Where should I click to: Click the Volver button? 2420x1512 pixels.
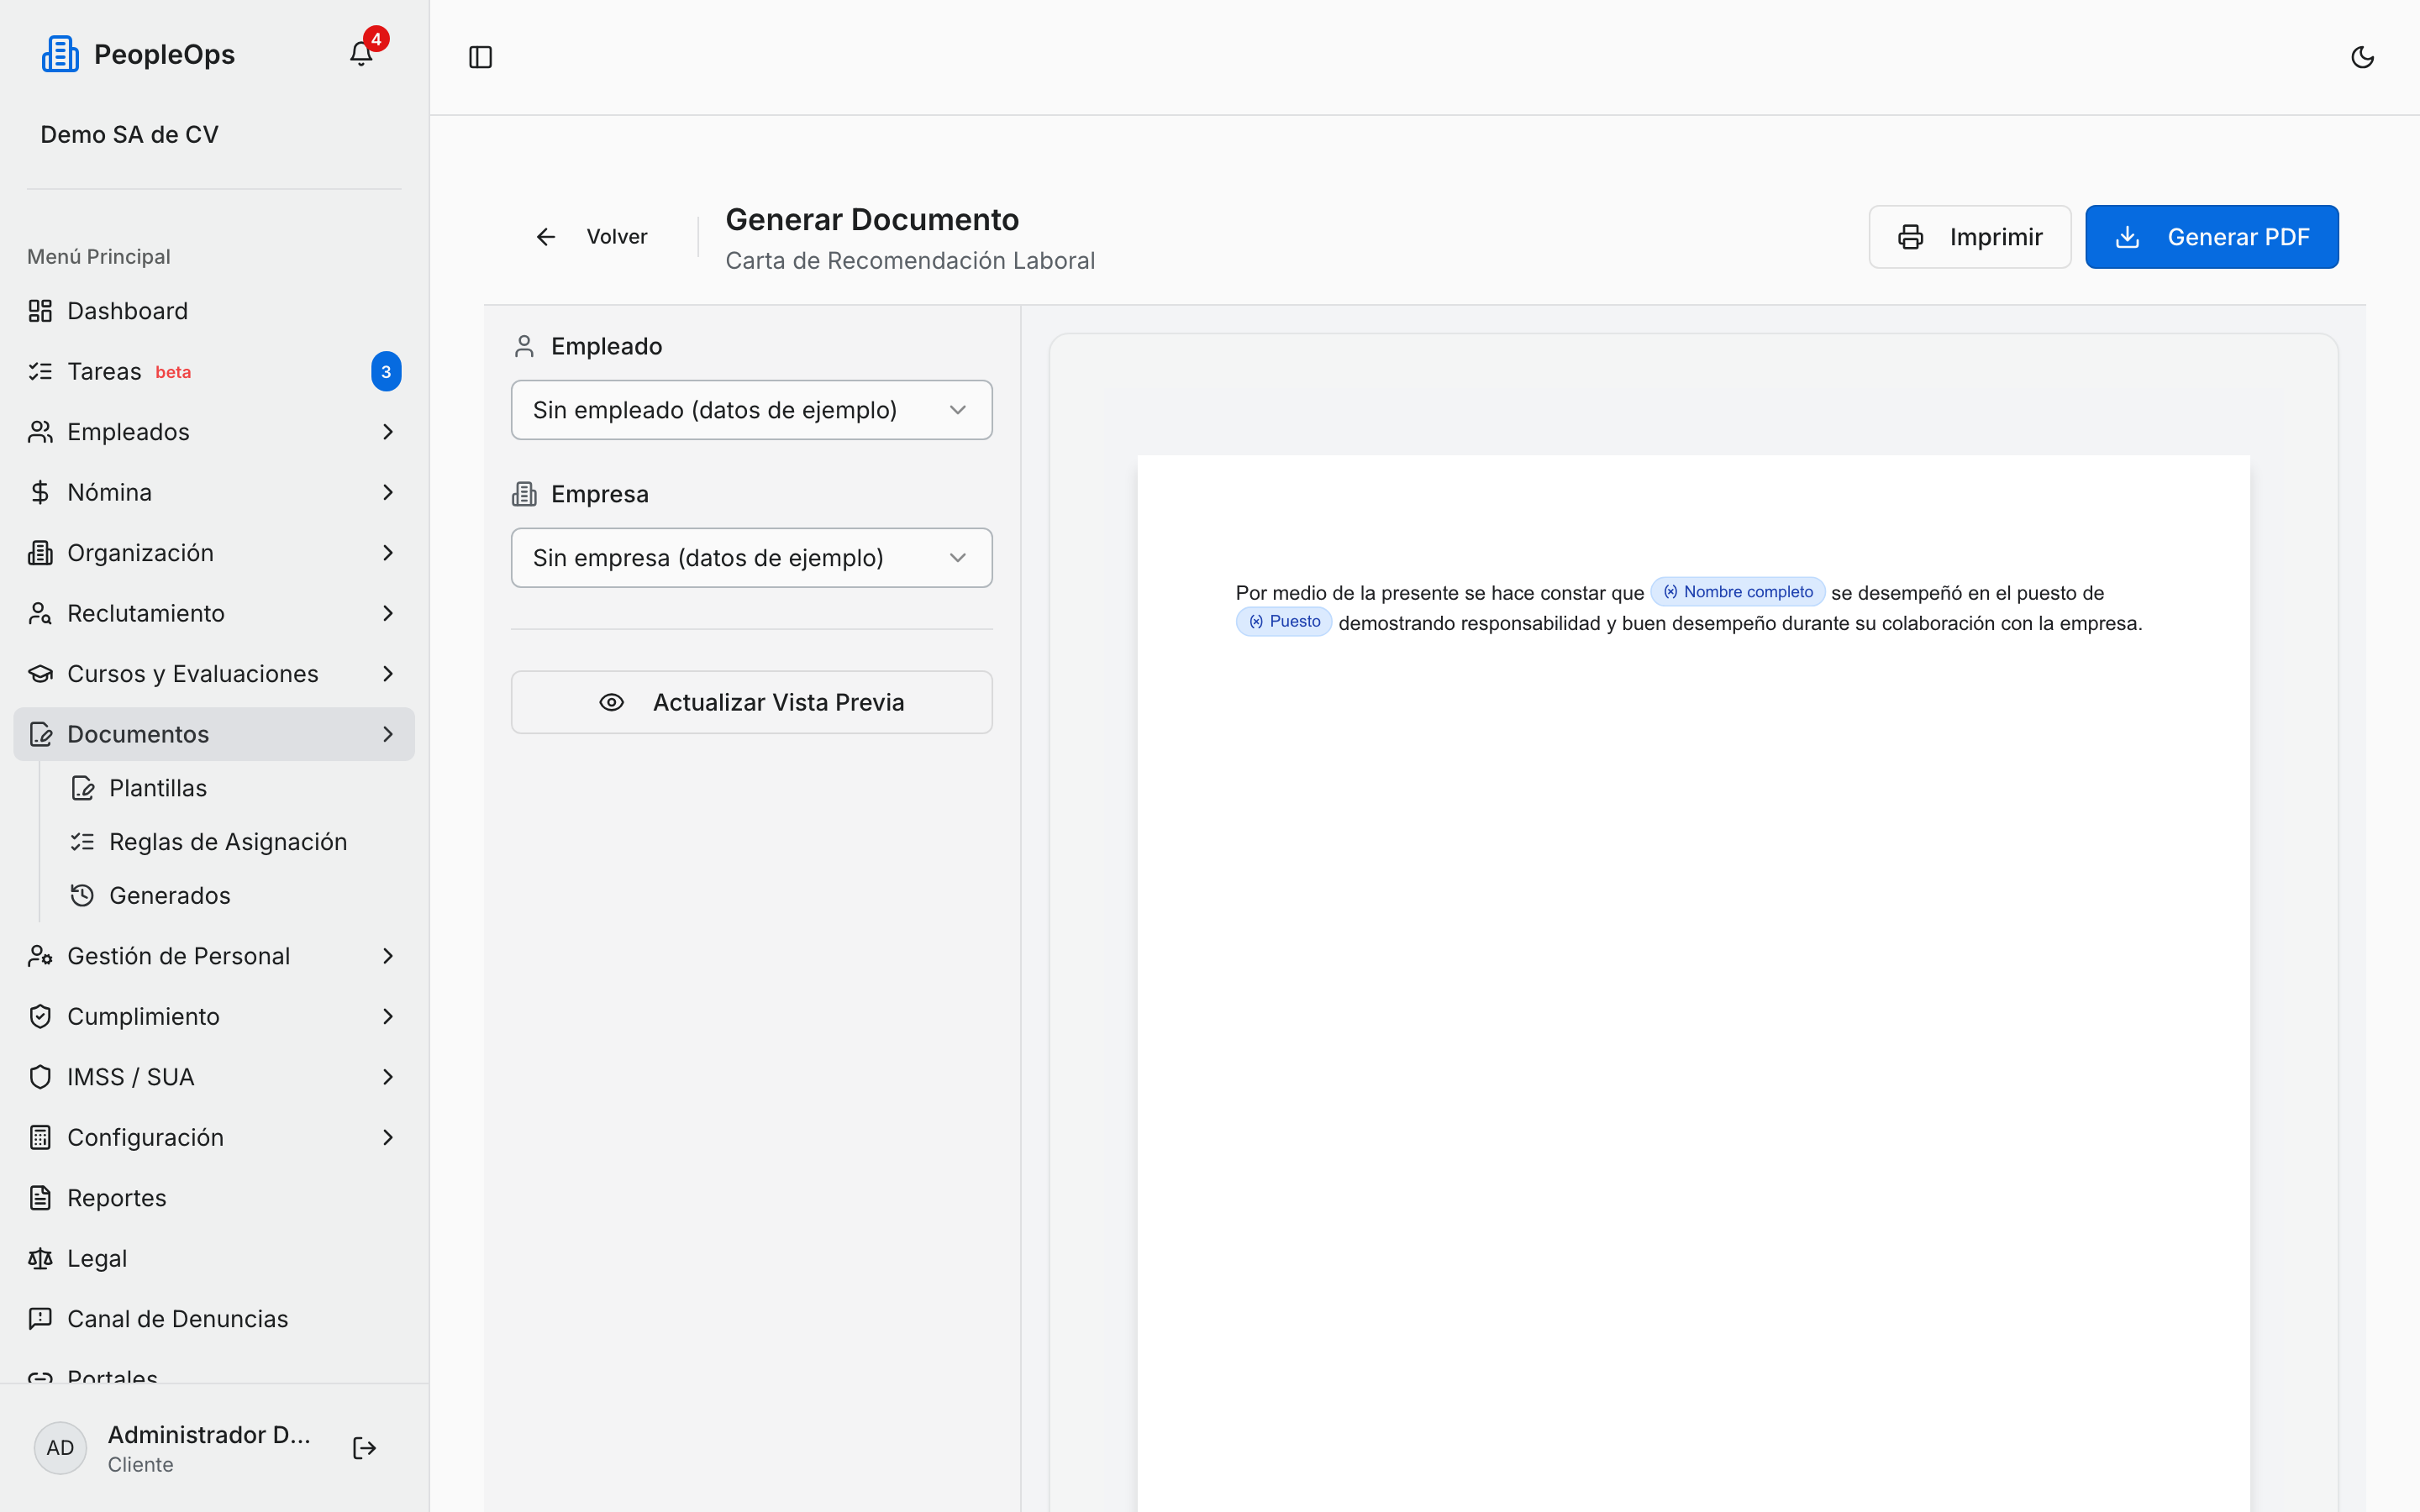click(x=591, y=237)
